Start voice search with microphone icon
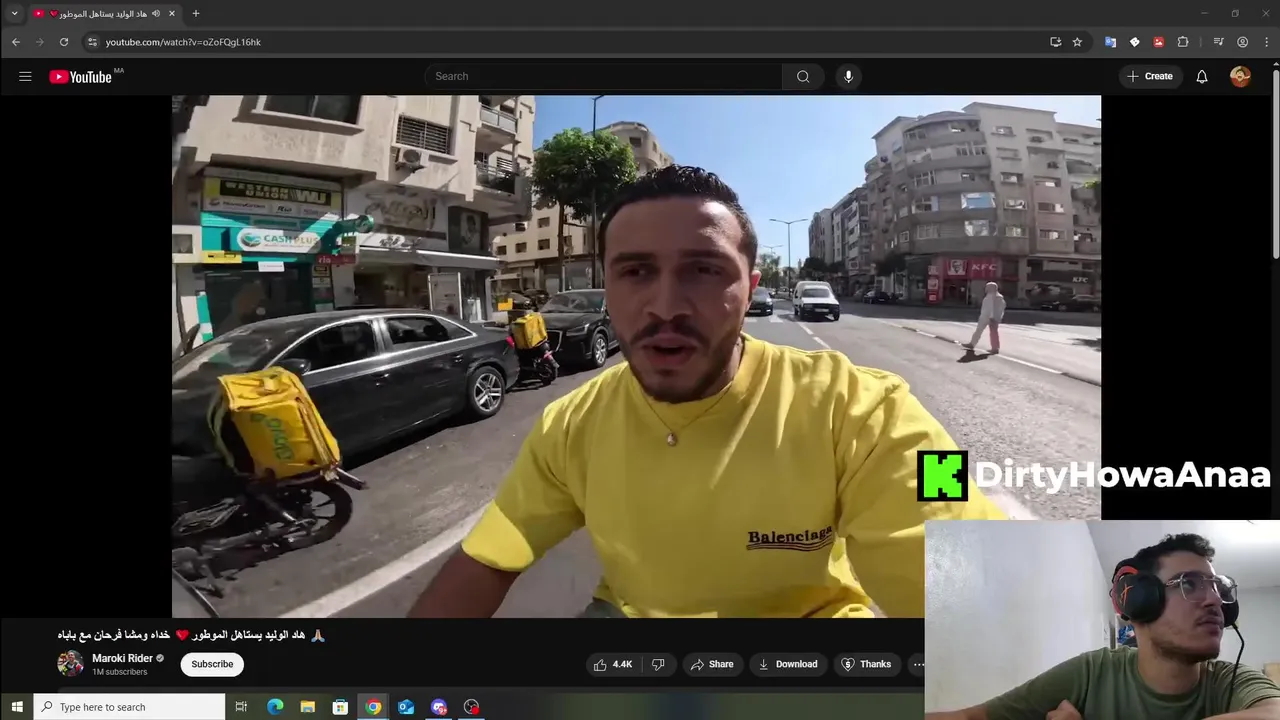The width and height of the screenshot is (1280, 720). pyautogui.click(x=848, y=76)
